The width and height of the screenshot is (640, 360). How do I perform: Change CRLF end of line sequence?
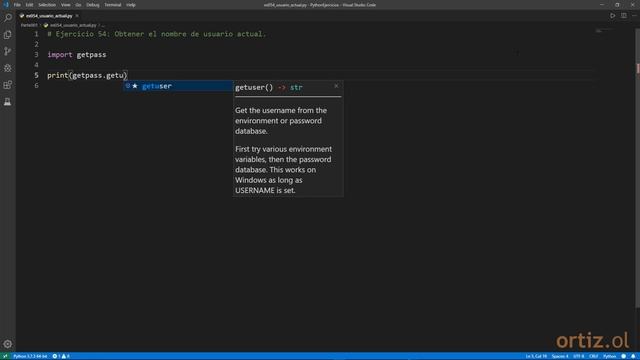[593, 356]
